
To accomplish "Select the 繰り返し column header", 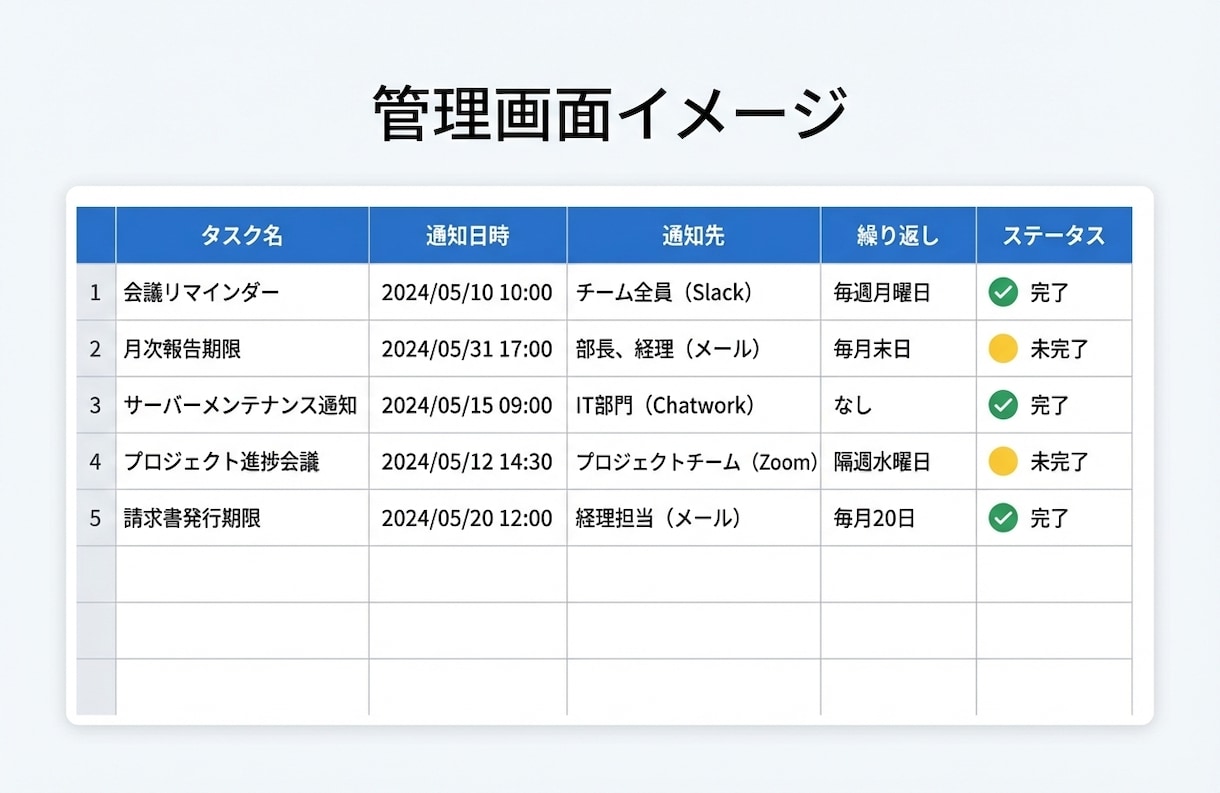I will 898,235.
